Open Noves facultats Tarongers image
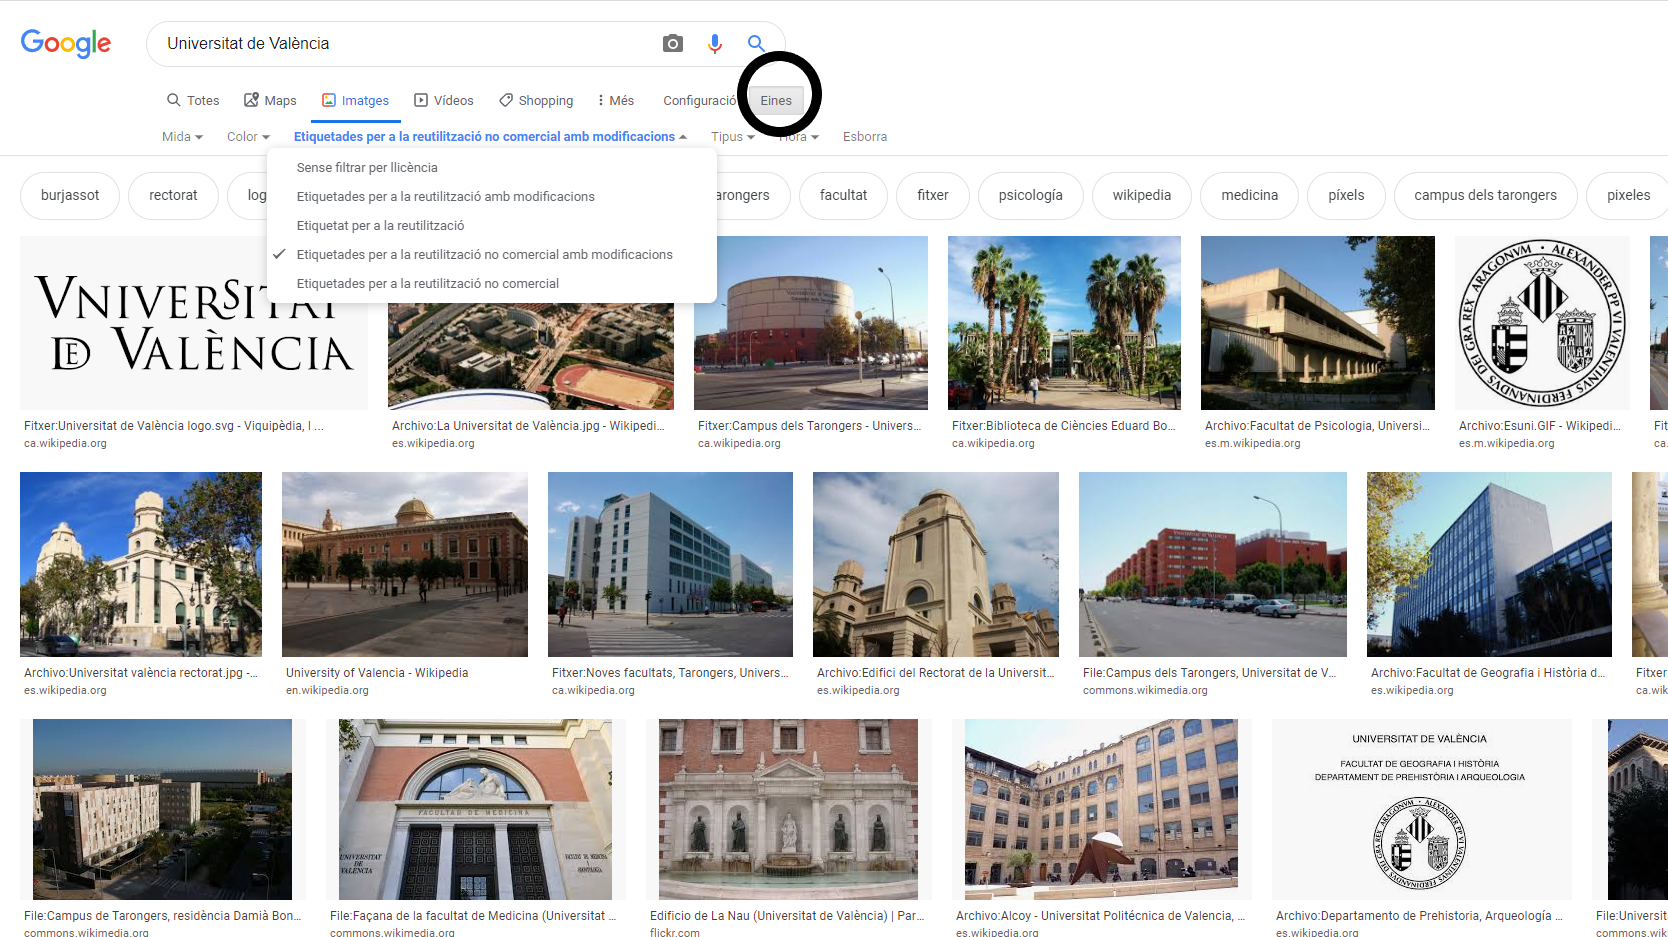Viewport: 1668px width, 937px height. 670,564
